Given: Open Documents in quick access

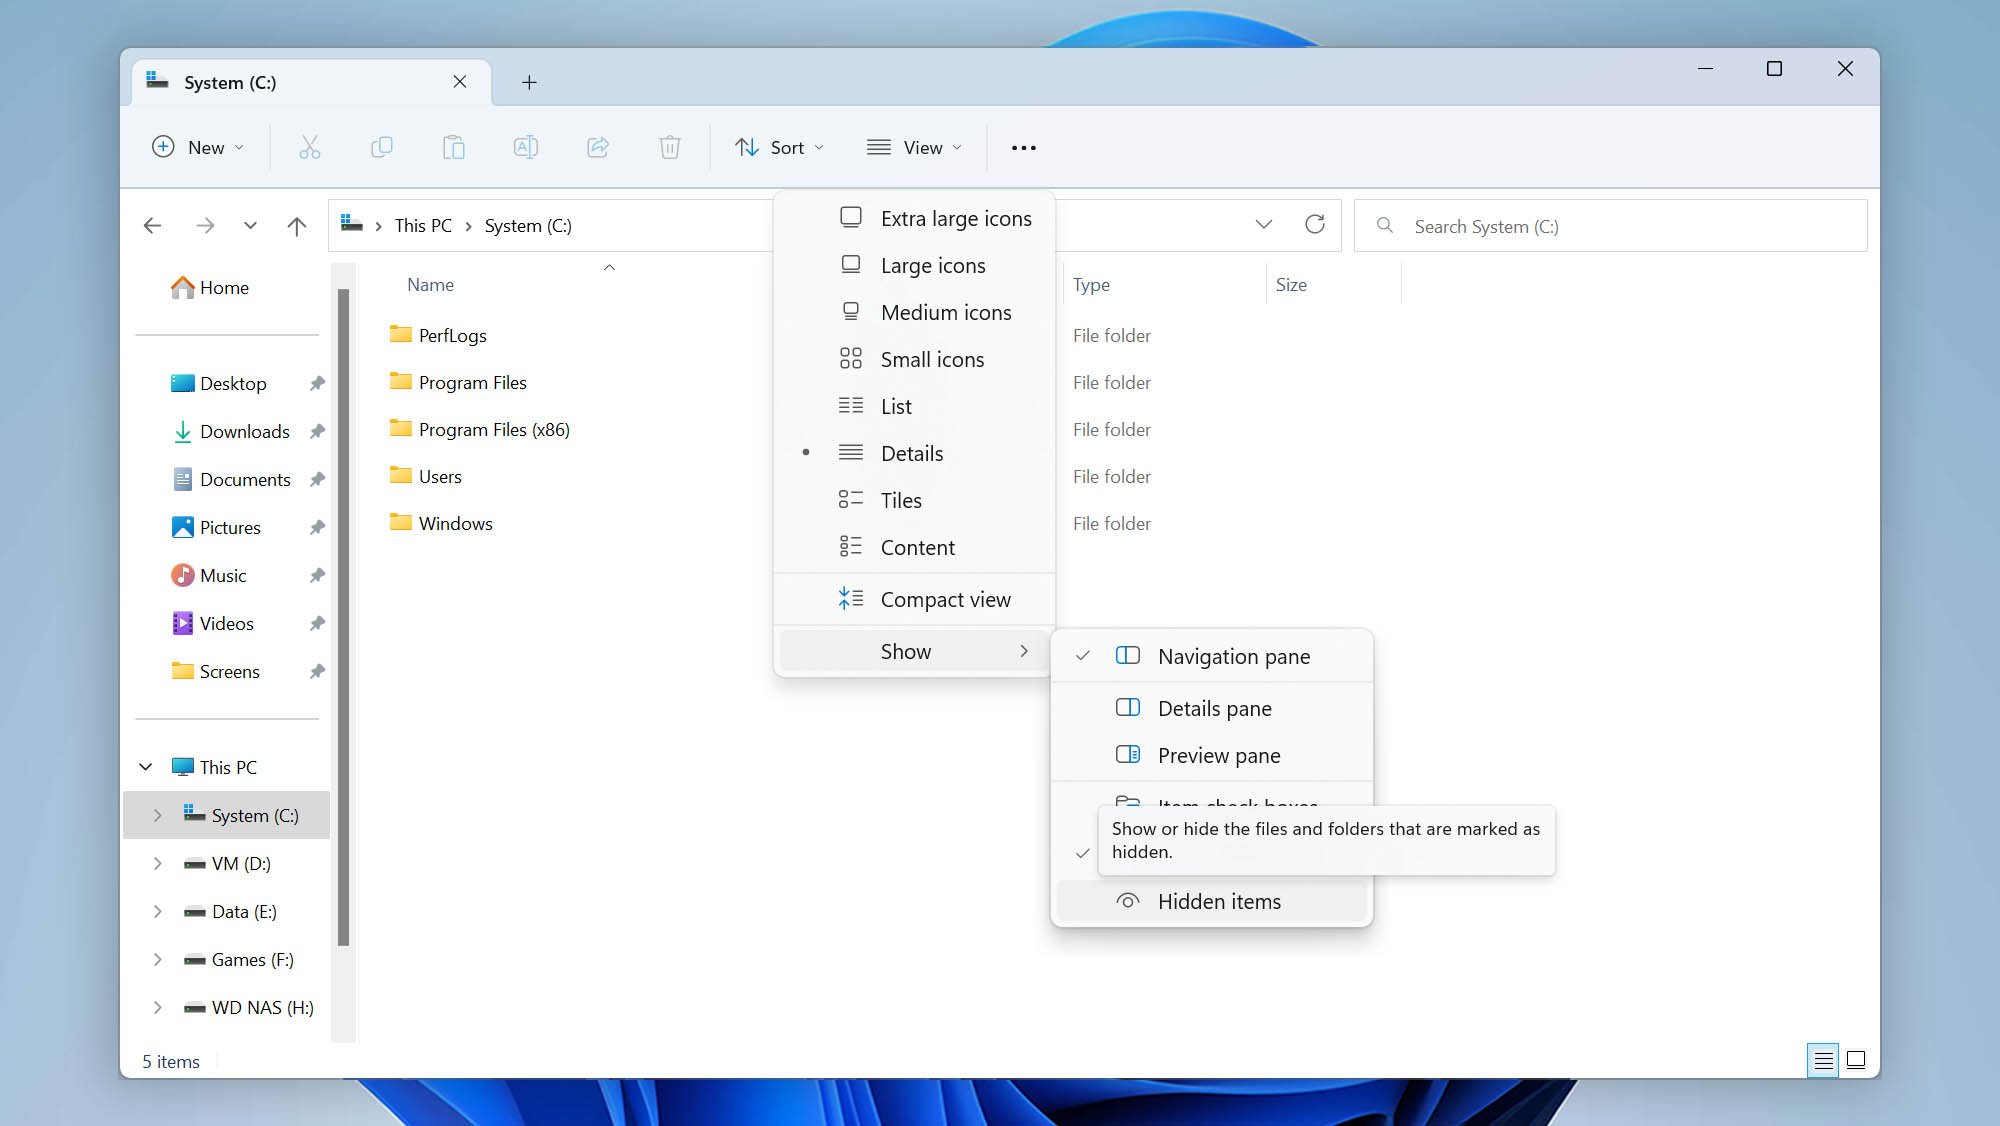Looking at the screenshot, I should pos(231,480).
